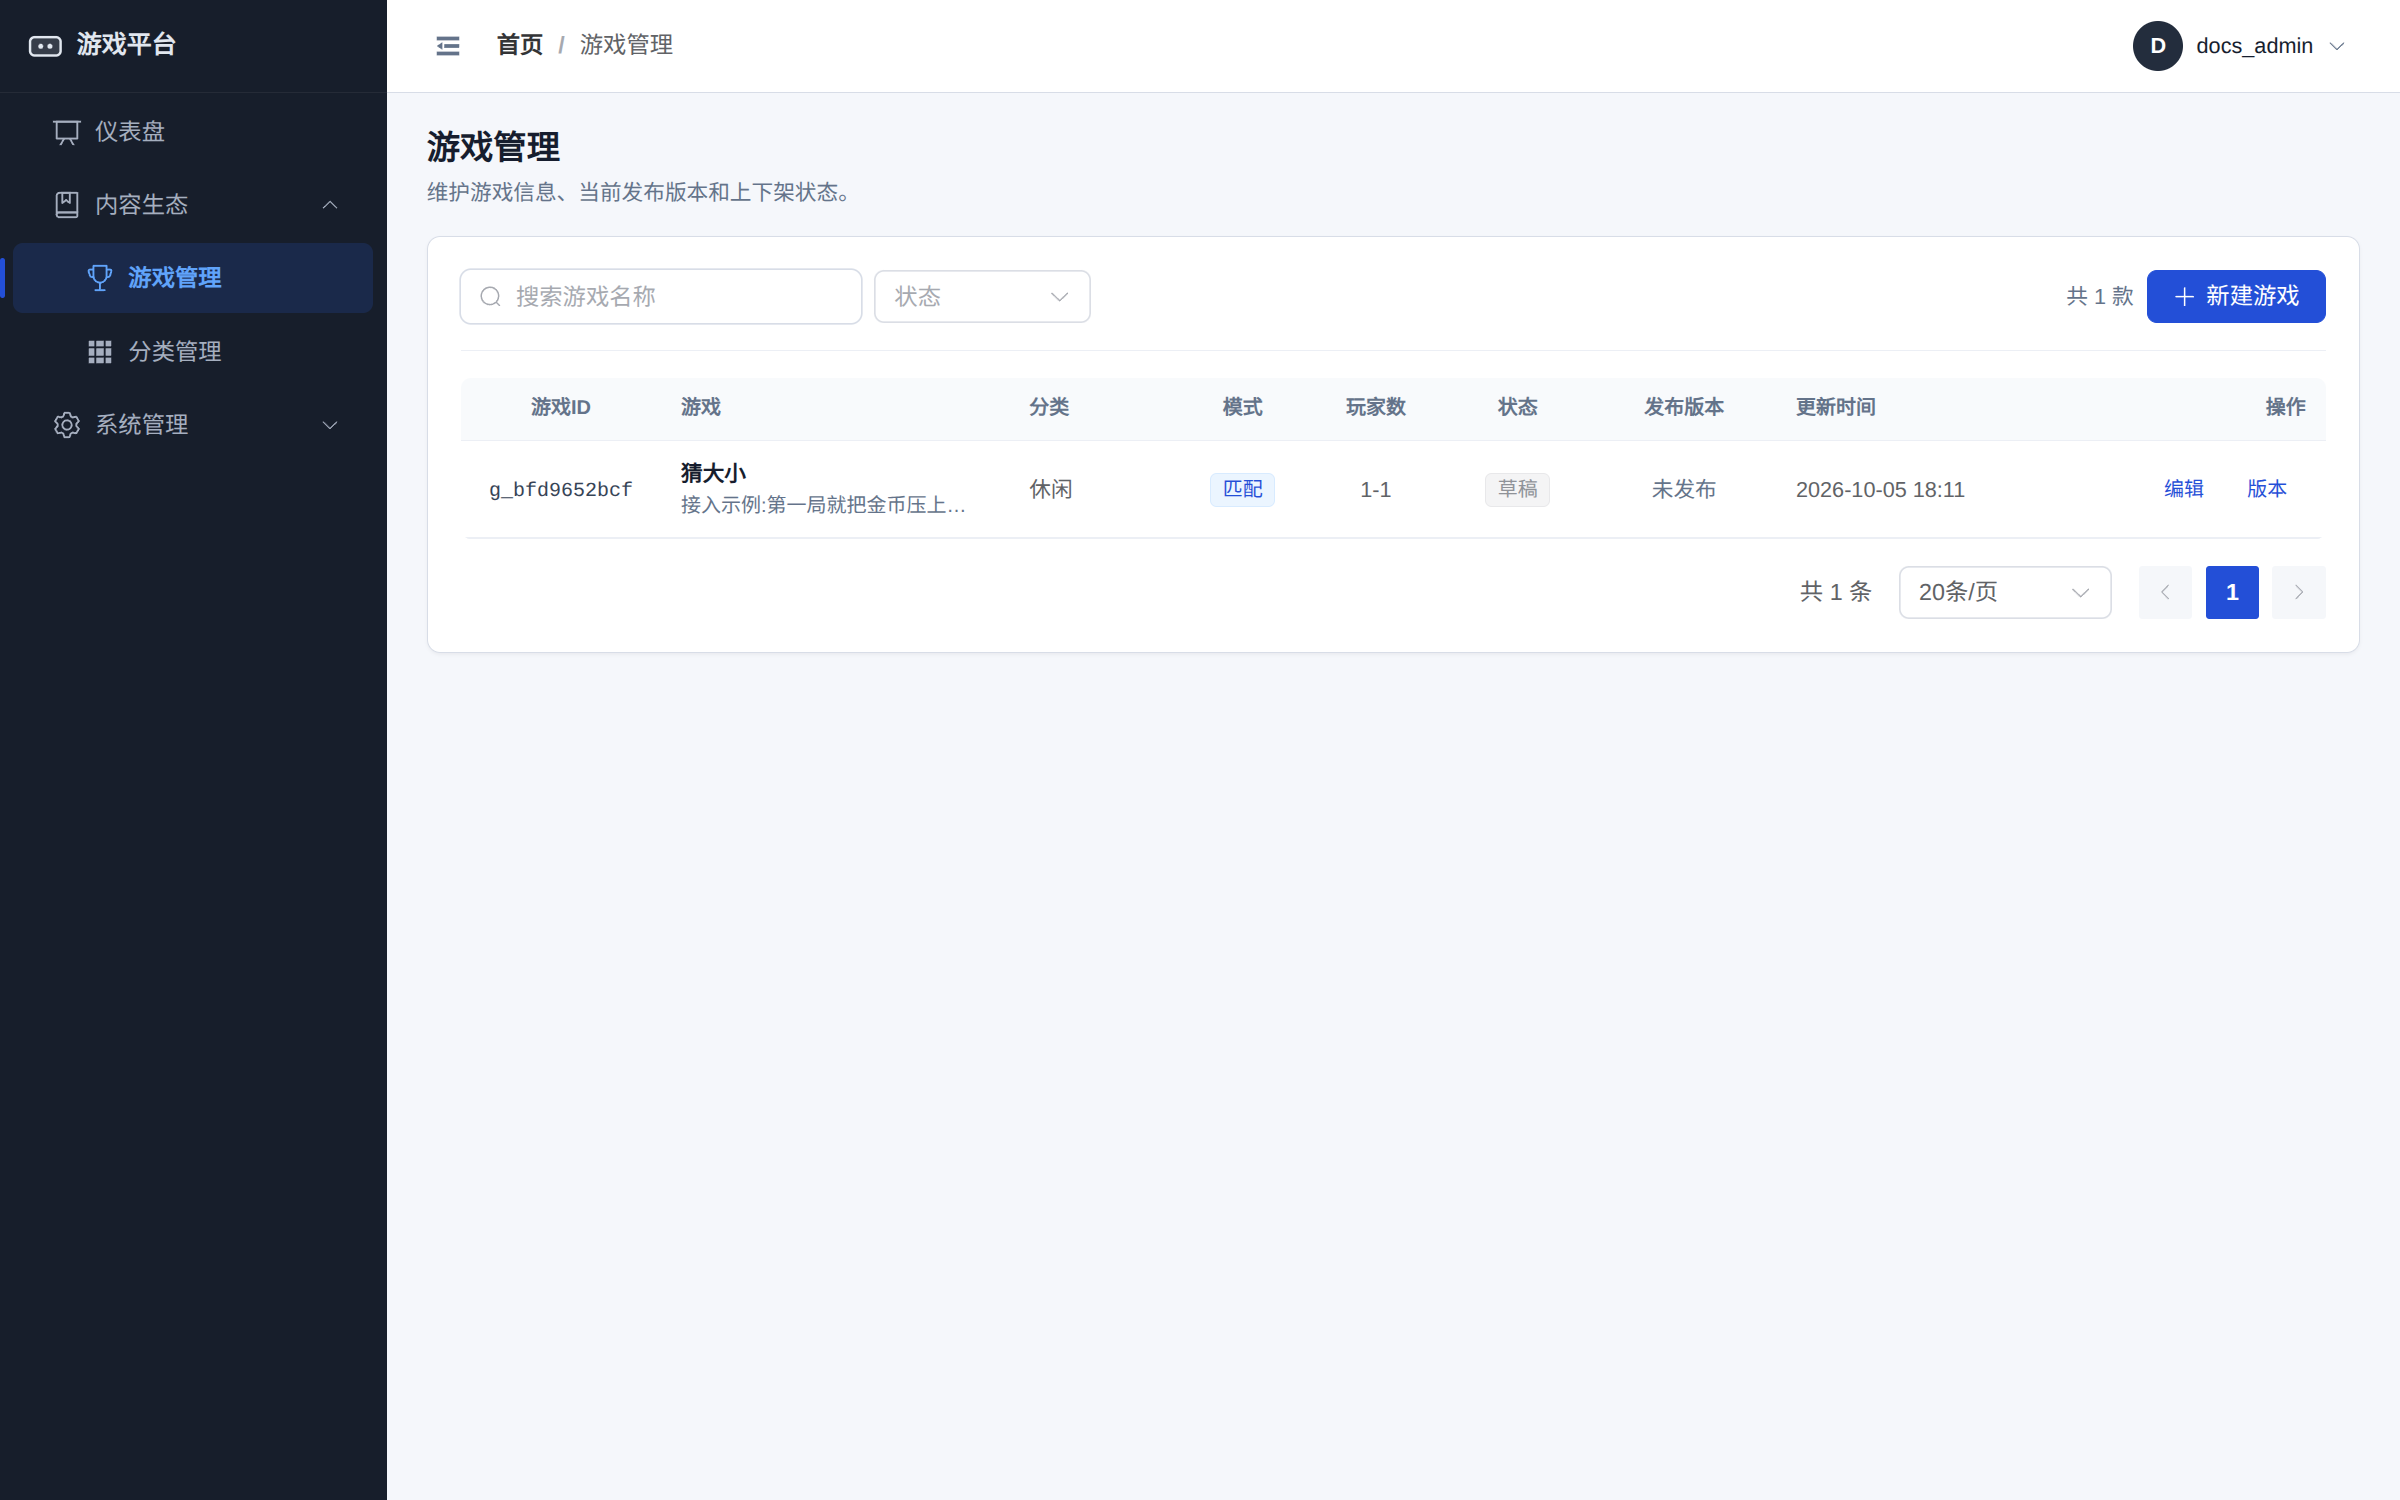Focus the 搜索游戏名称 search field
Image resolution: width=2400 pixels, height=1500 pixels.
click(661, 297)
